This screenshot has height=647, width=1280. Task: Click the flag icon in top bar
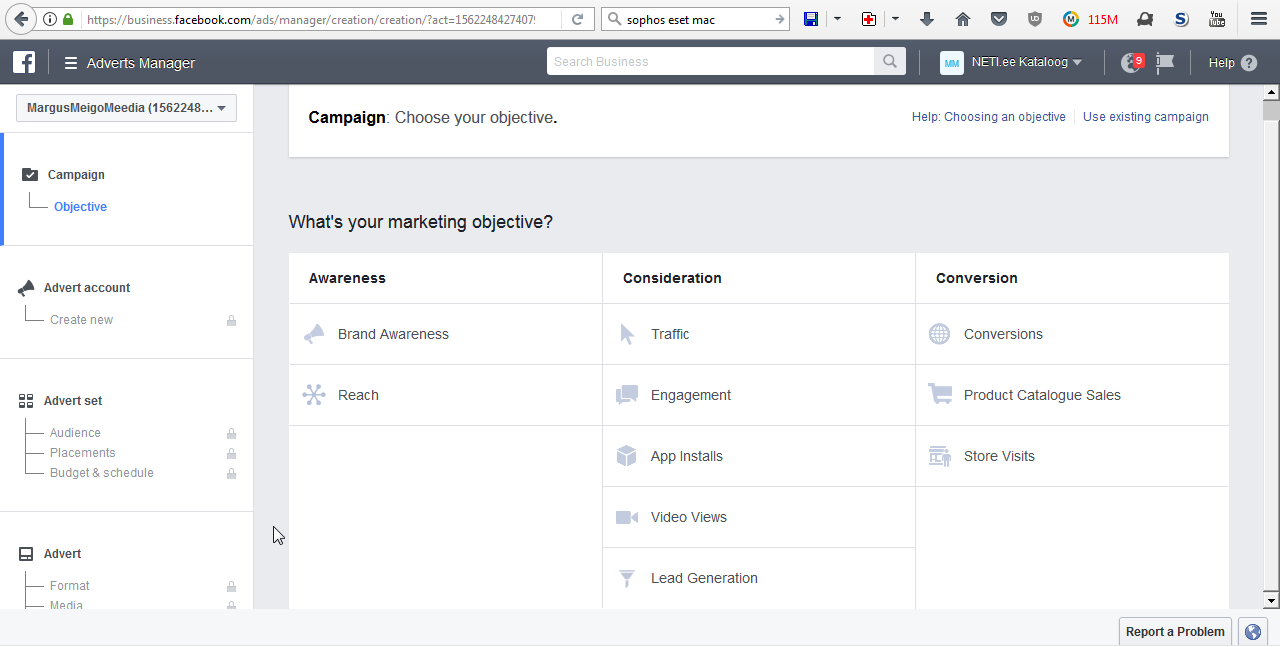1165,62
